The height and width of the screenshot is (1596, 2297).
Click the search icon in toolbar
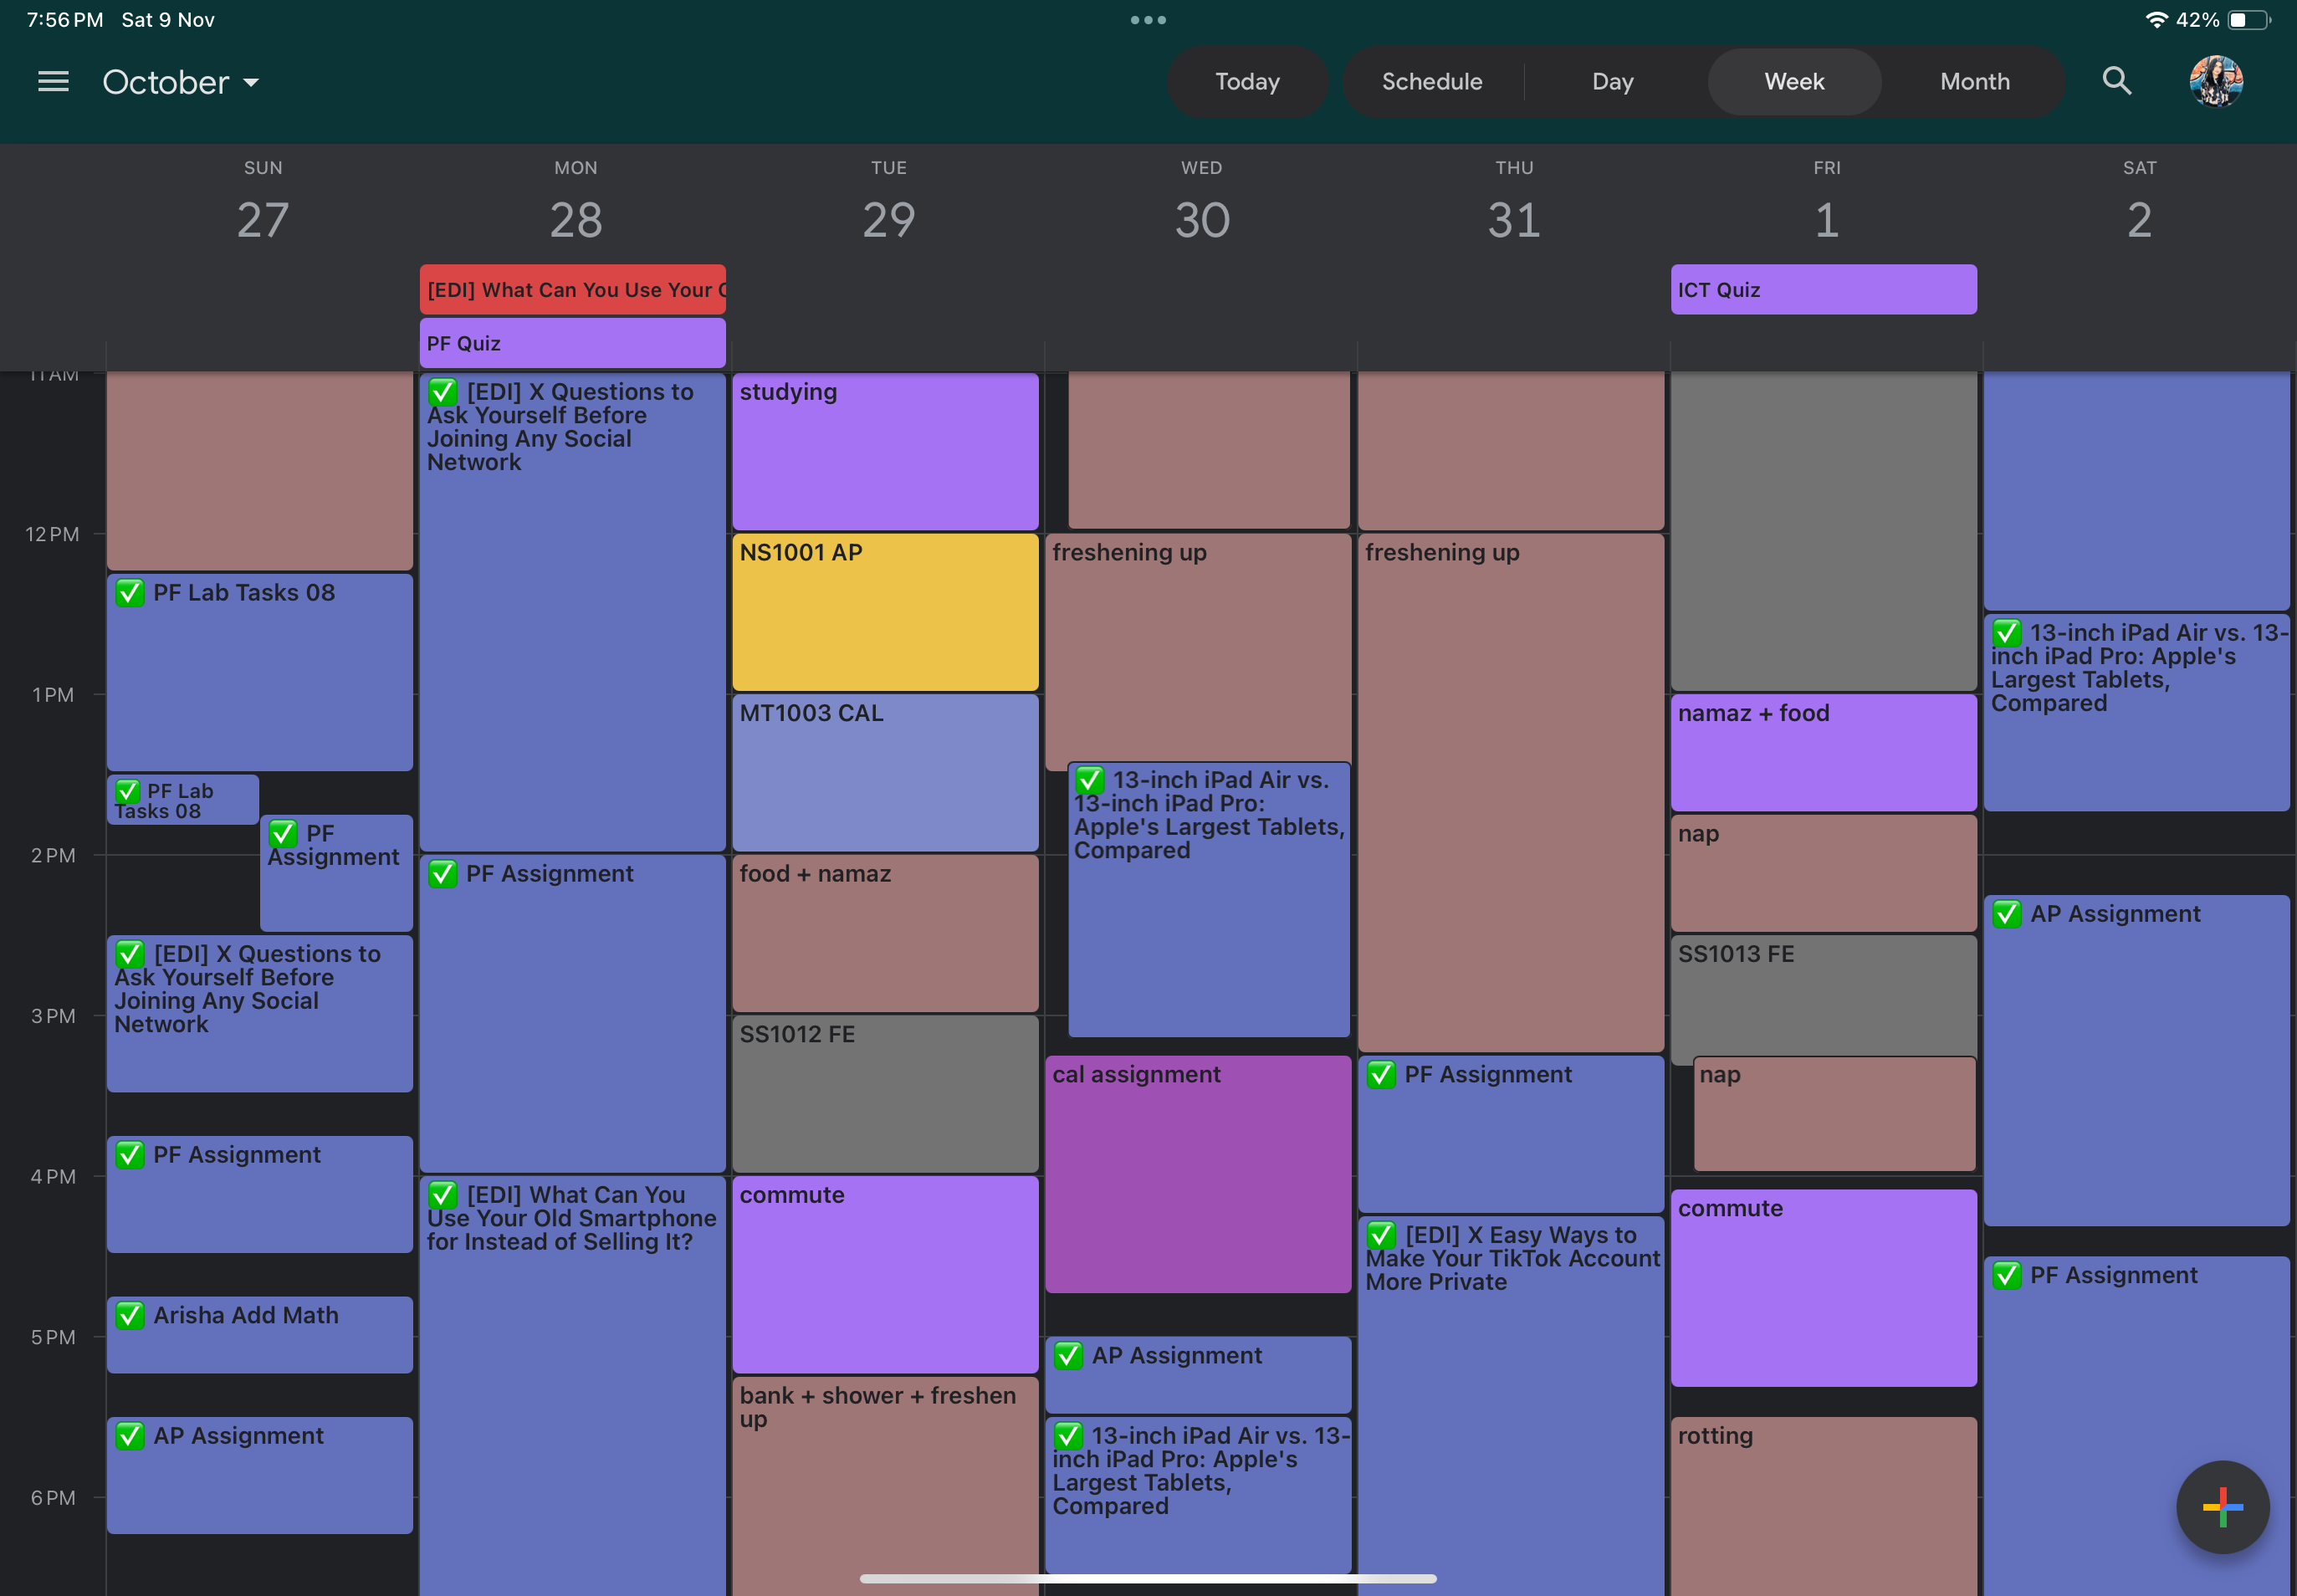[x=2117, y=80]
